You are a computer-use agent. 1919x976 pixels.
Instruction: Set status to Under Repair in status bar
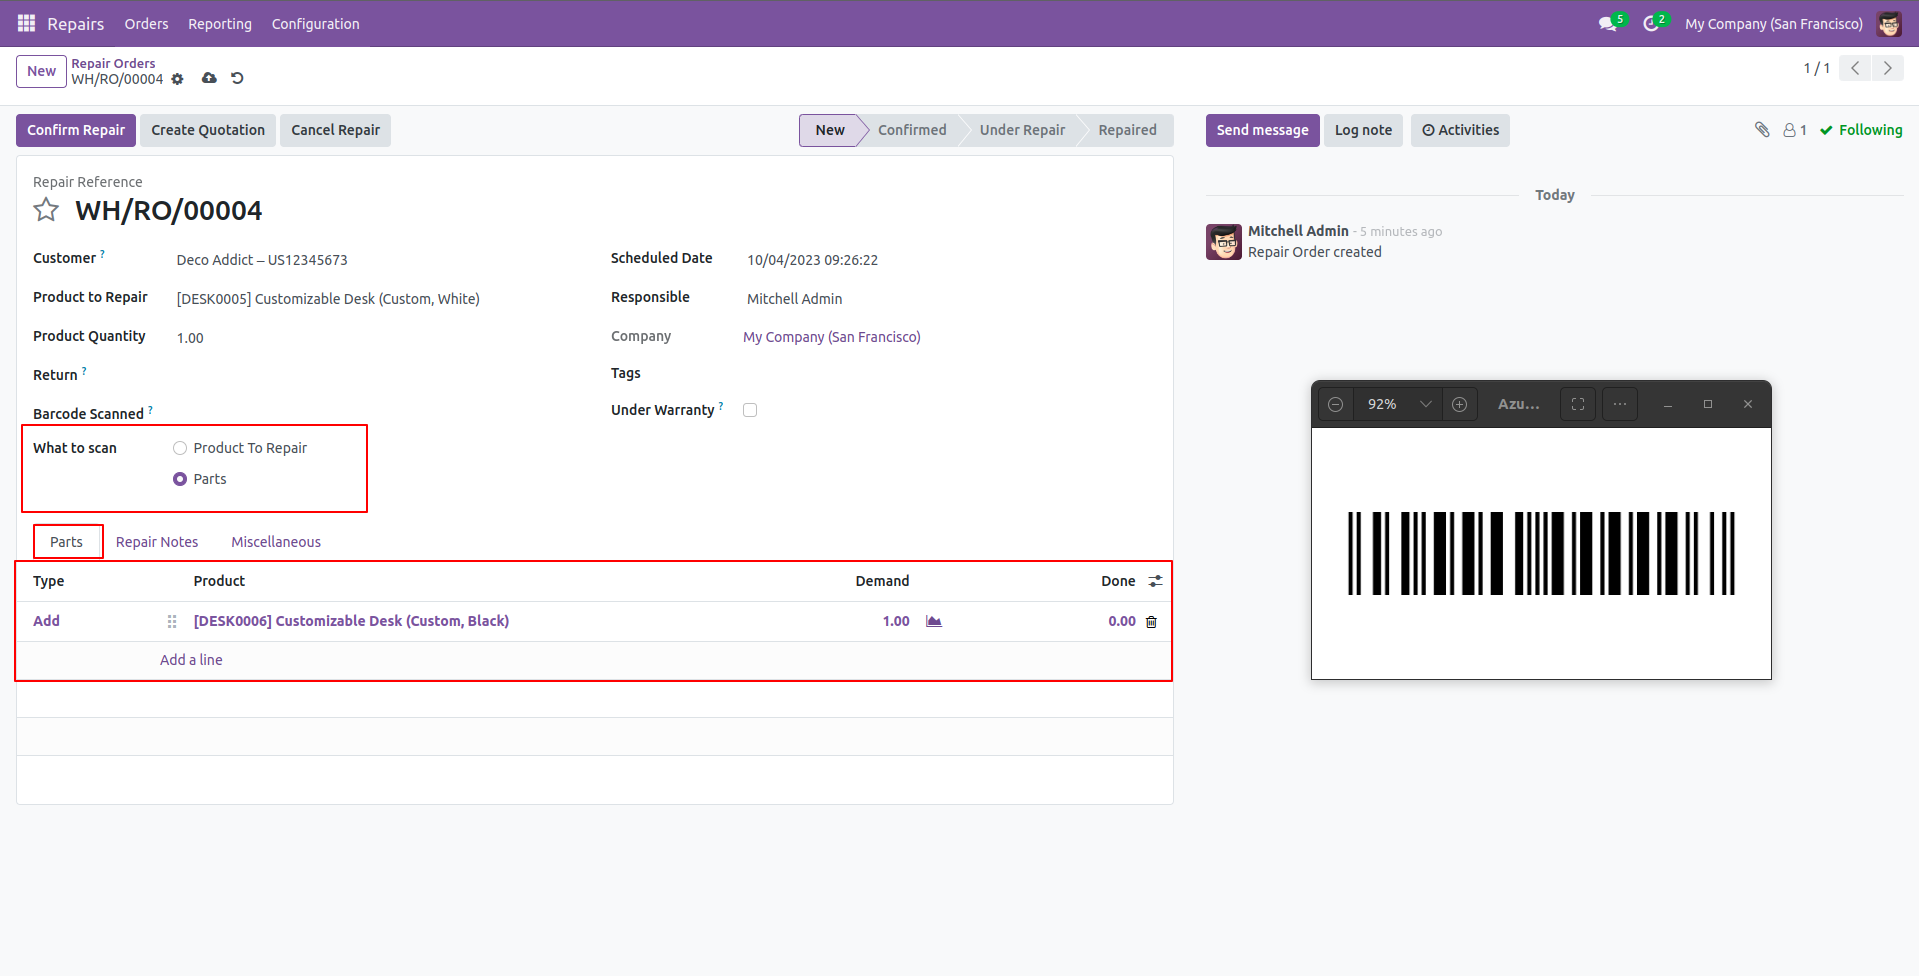pyautogui.click(x=1022, y=130)
